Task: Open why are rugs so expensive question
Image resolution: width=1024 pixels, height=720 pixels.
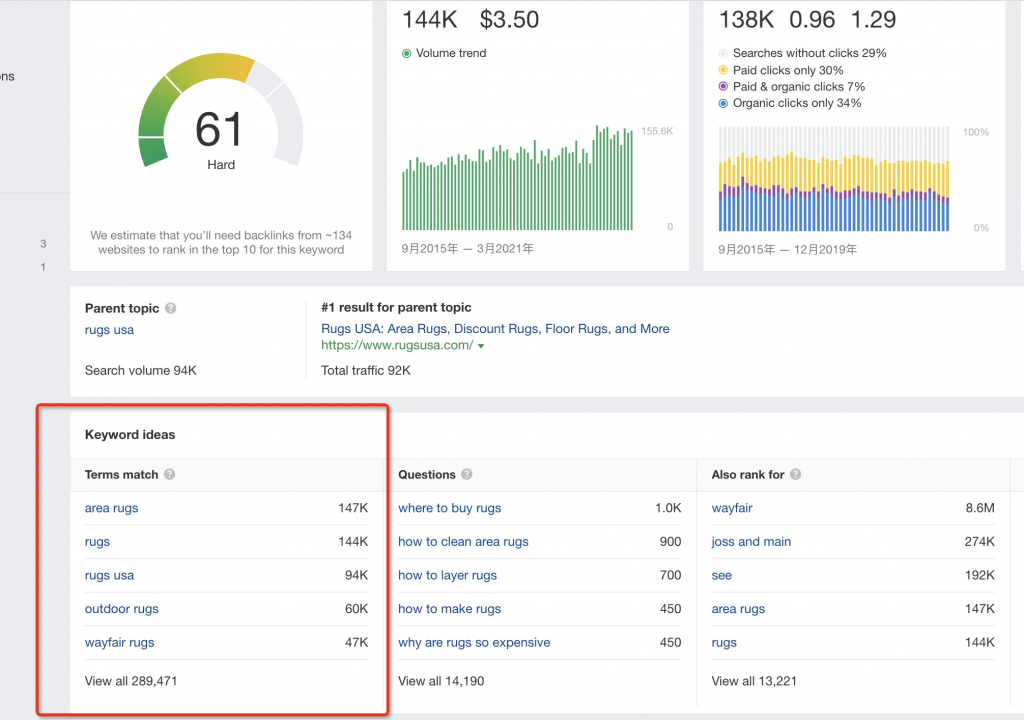Action: (474, 642)
